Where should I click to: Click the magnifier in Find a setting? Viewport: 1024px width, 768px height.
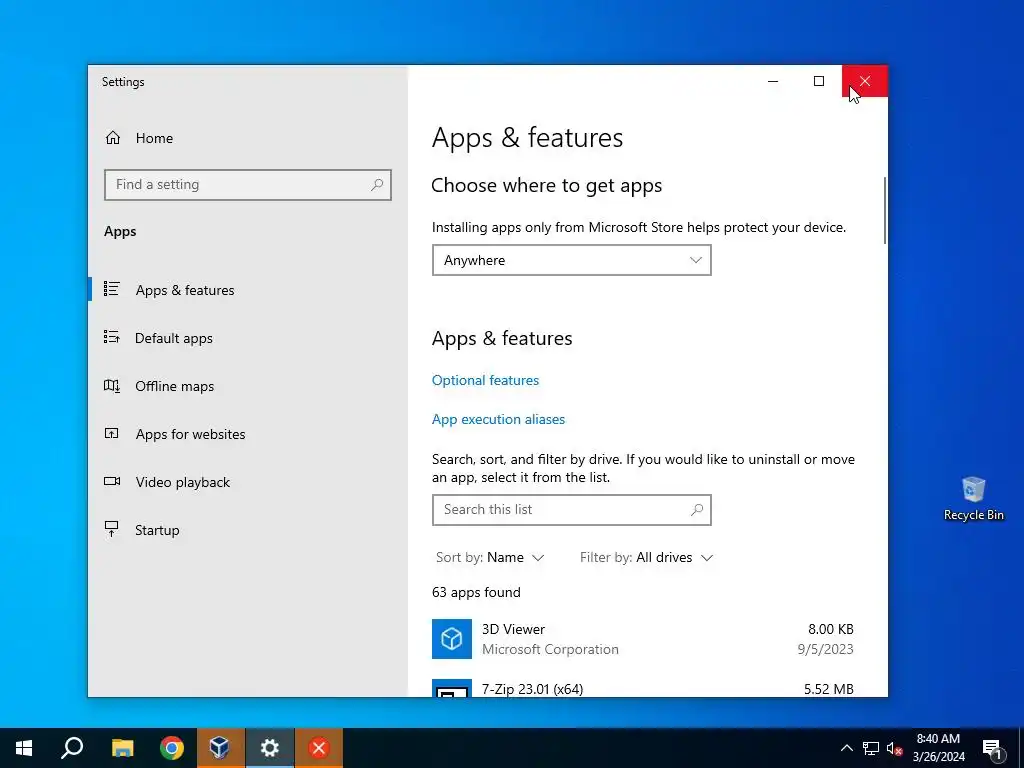click(377, 185)
